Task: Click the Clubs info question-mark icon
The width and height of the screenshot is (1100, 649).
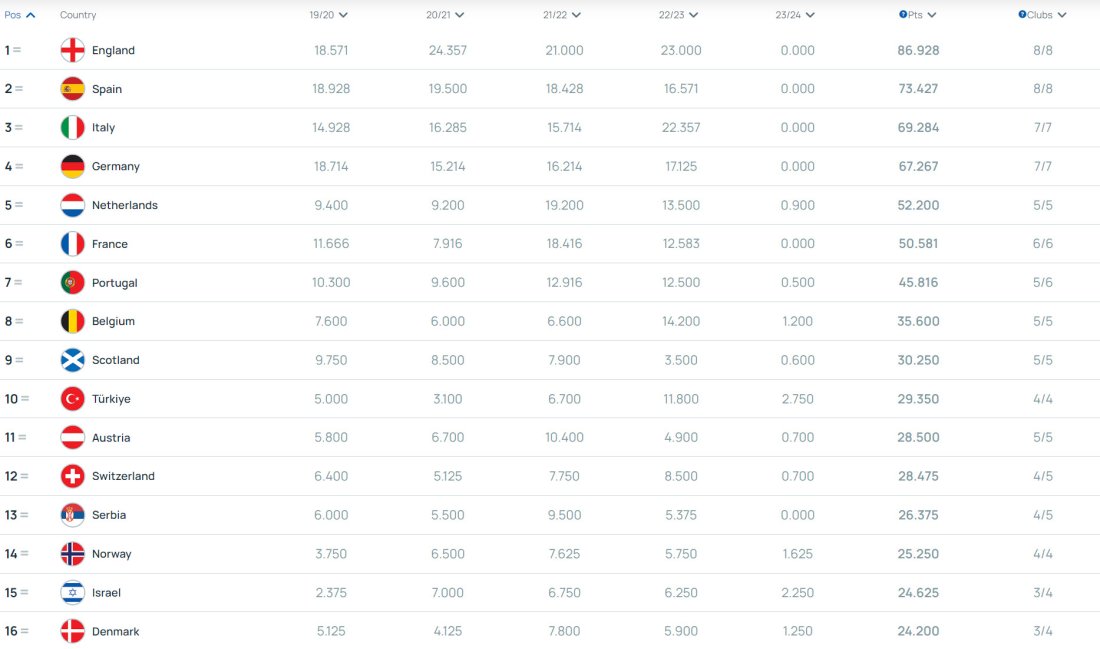Action: coord(1022,15)
